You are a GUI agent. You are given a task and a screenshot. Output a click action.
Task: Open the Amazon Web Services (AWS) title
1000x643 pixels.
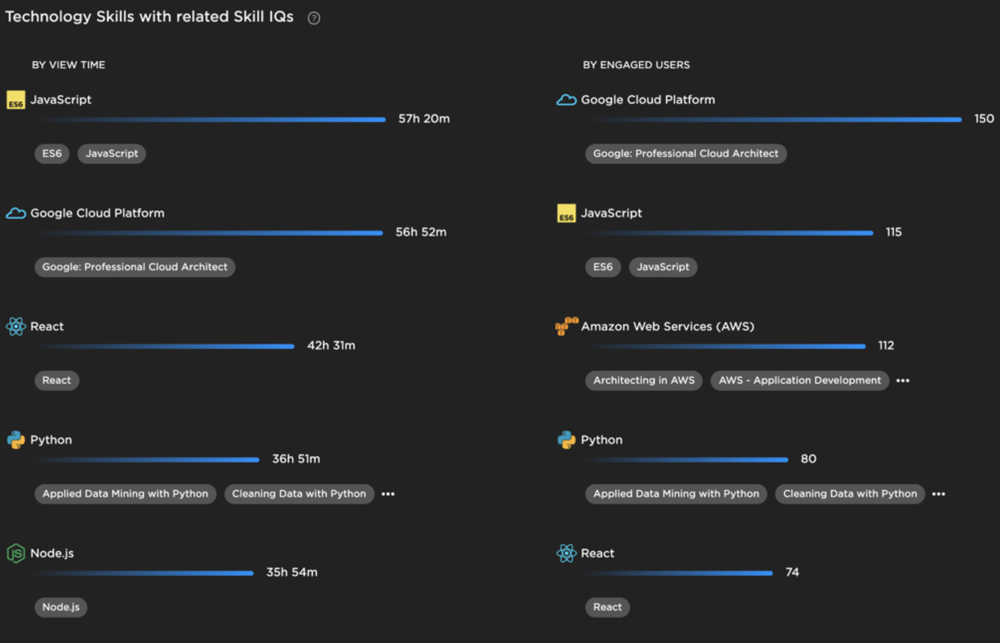(667, 327)
